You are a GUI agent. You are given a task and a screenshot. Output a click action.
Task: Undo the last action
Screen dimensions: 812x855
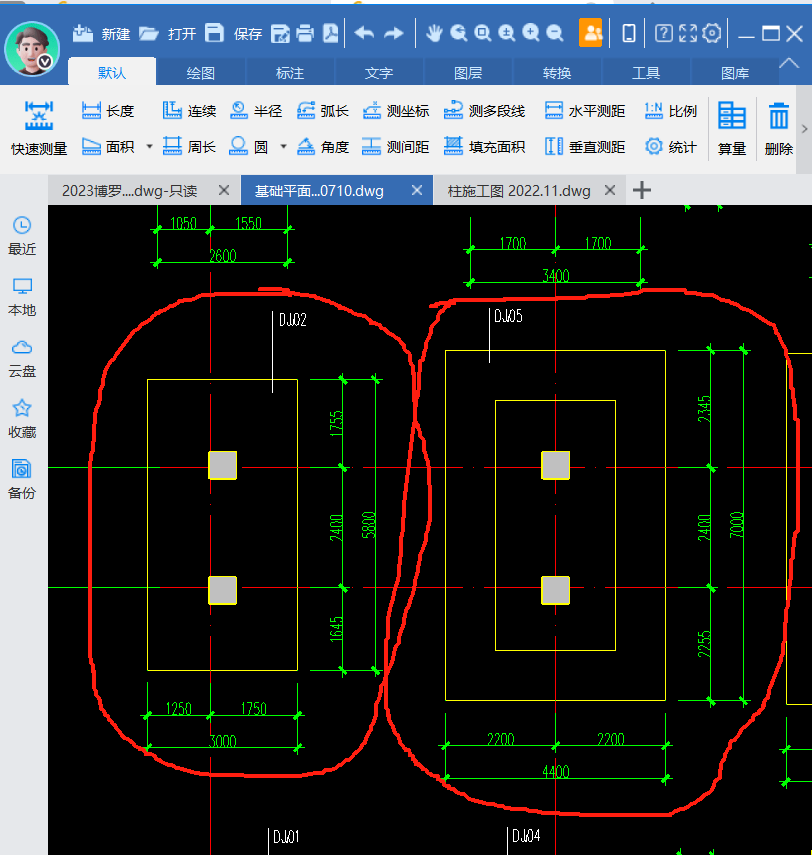coord(364,34)
